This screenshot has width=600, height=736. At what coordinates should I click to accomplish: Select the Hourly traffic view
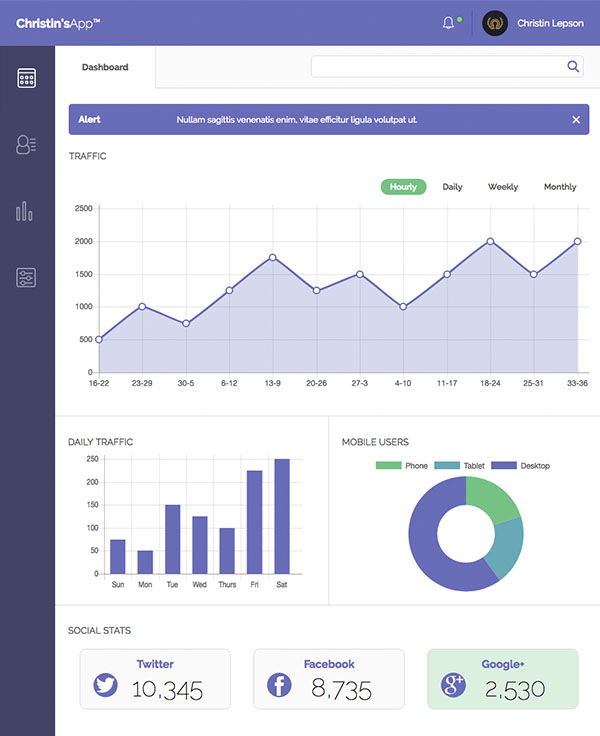click(x=403, y=187)
